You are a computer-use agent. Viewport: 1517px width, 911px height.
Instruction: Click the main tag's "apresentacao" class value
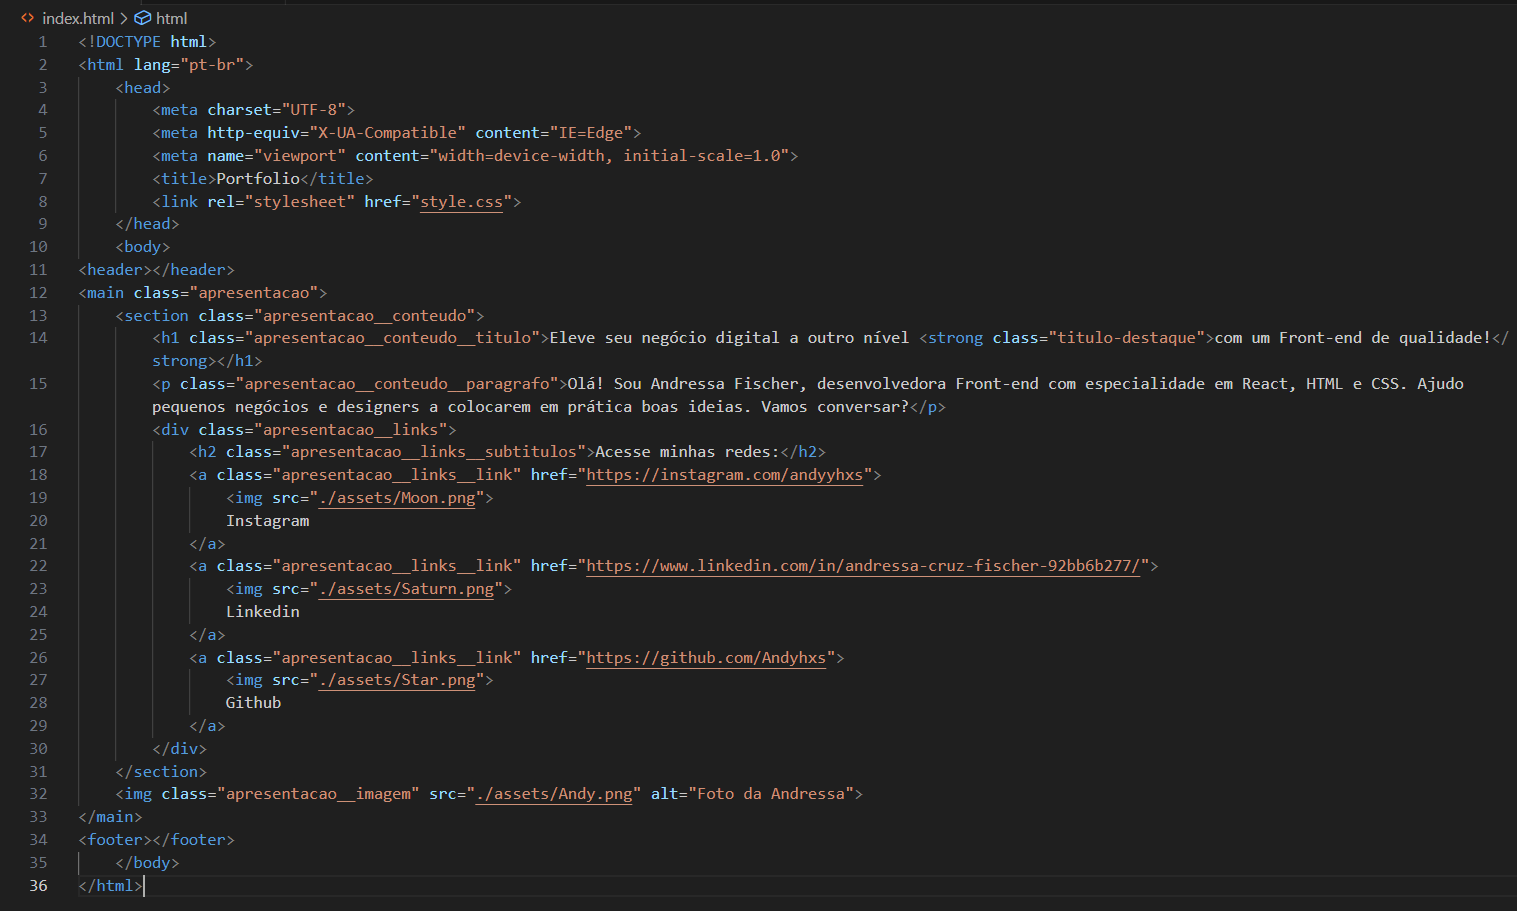[254, 292]
